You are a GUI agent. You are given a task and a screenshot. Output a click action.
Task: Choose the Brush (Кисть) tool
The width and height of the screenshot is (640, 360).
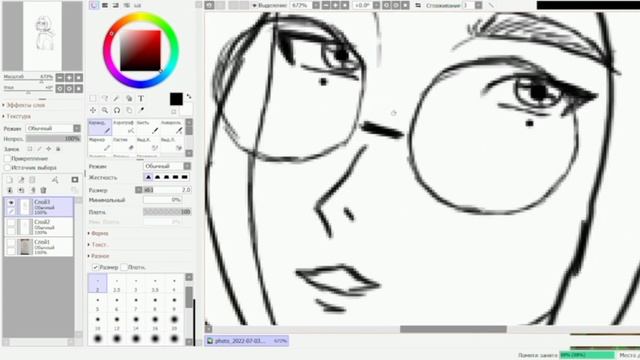pyautogui.click(x=148, y=127)
